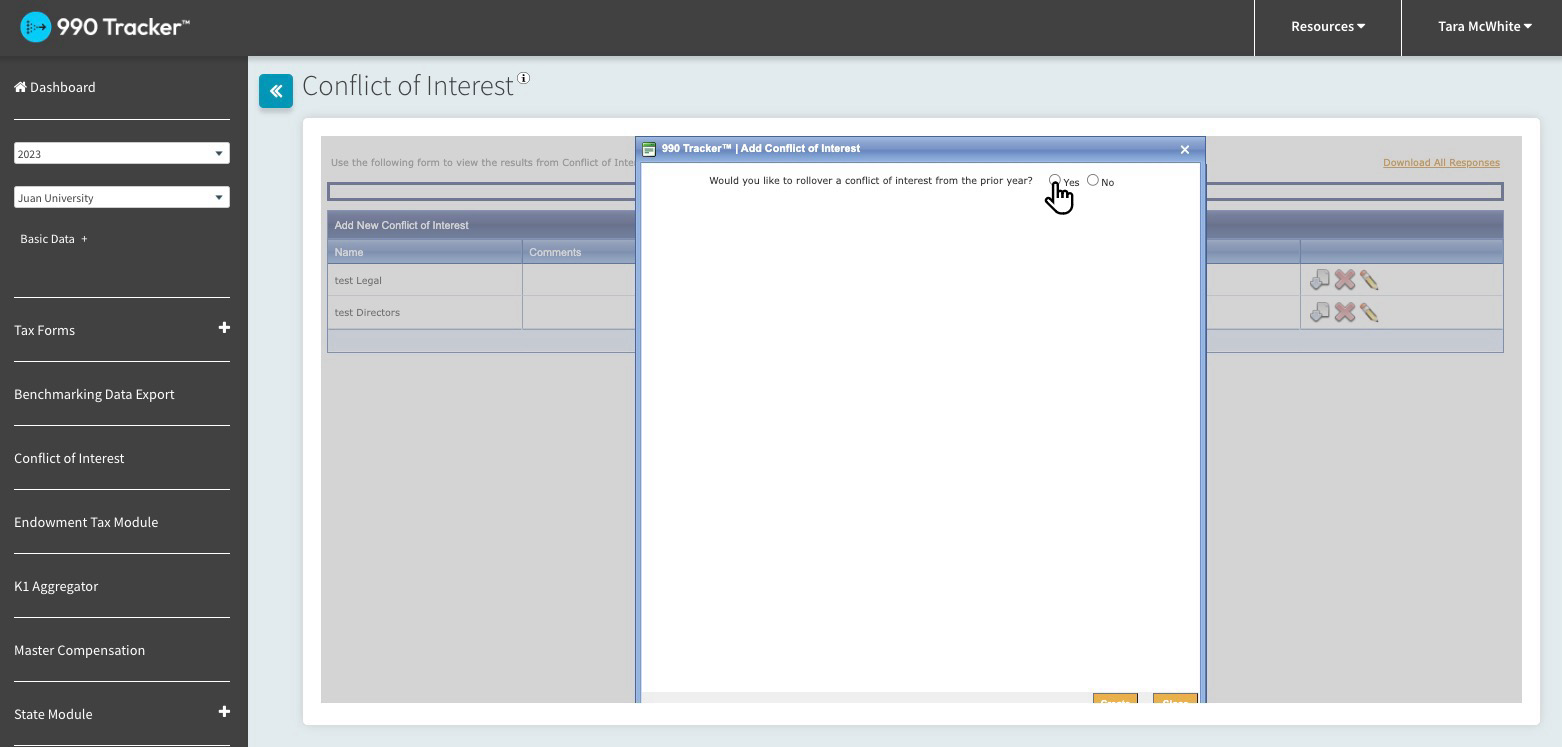Screen dimensions: 1562x747
Task: Collapse the sidebar with double-chevron button
Action: tap(276, 91)
